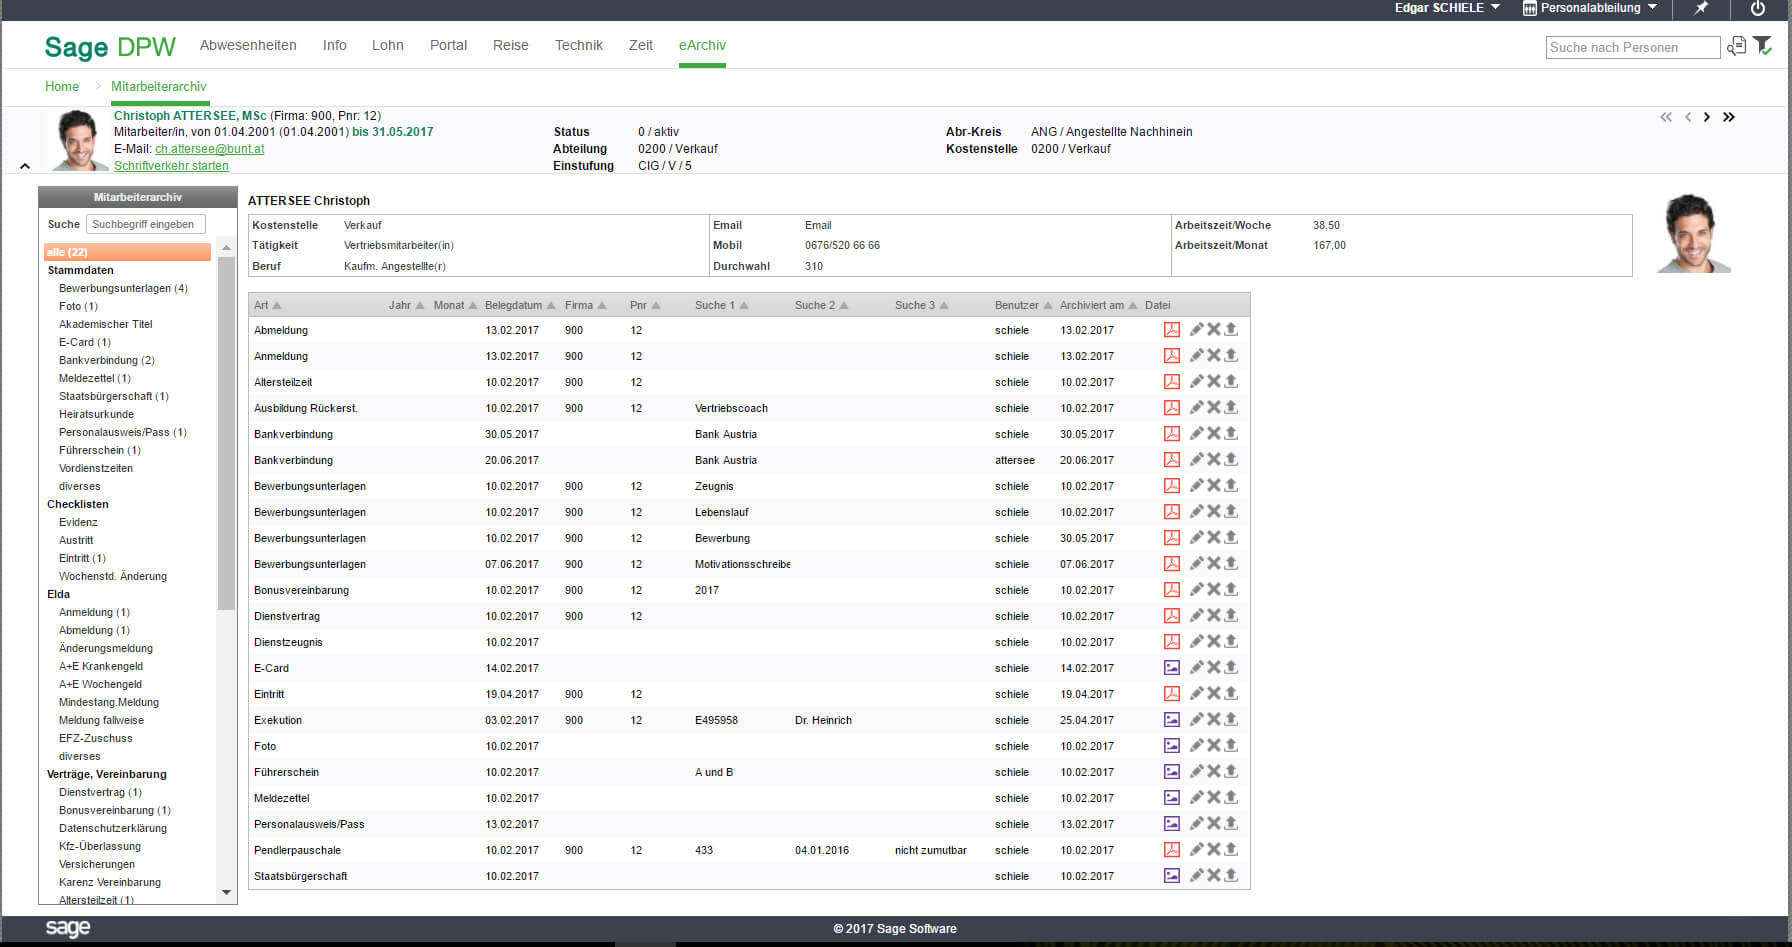Viewport: 1792px width, 947px height.
Task: Open Bewerbungsunterlagen (4) in the archive tree
Action: point(123,288)
